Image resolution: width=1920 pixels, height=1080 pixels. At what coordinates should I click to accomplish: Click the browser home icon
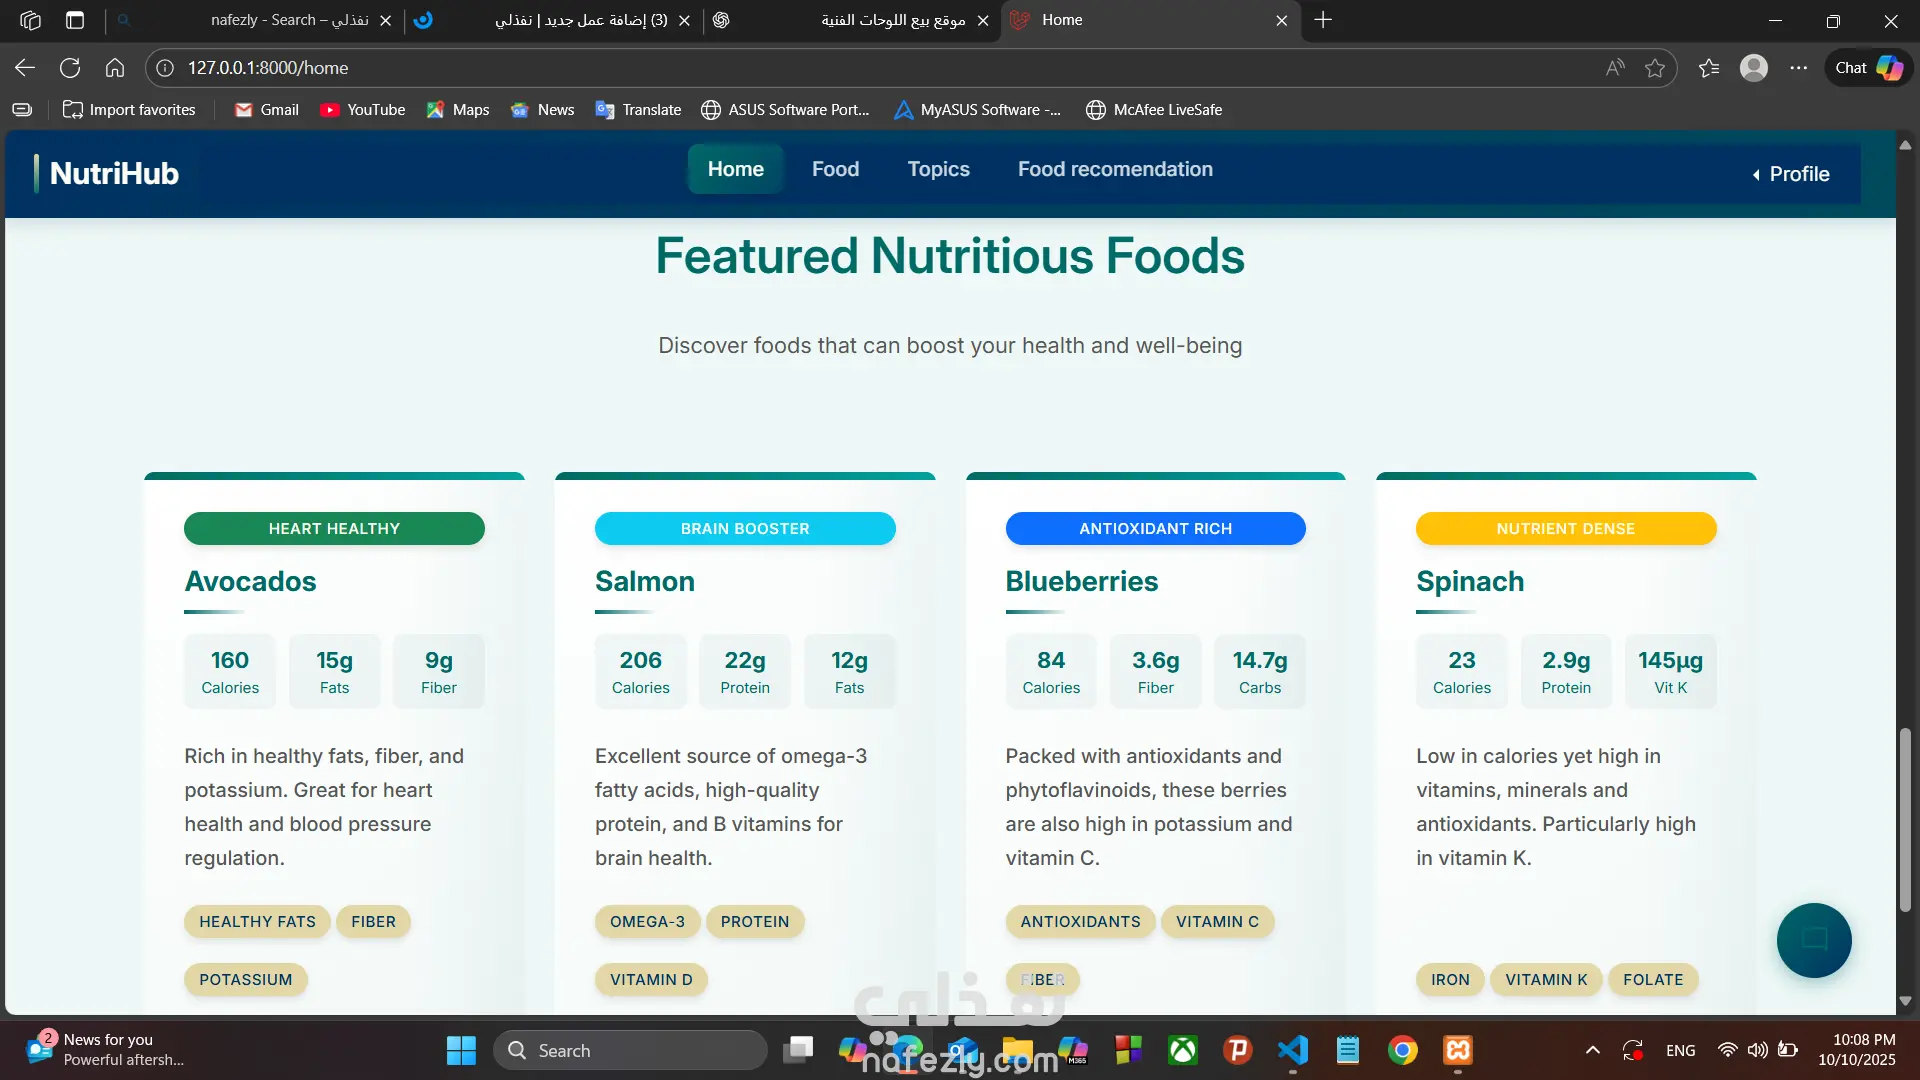point(115,68)
